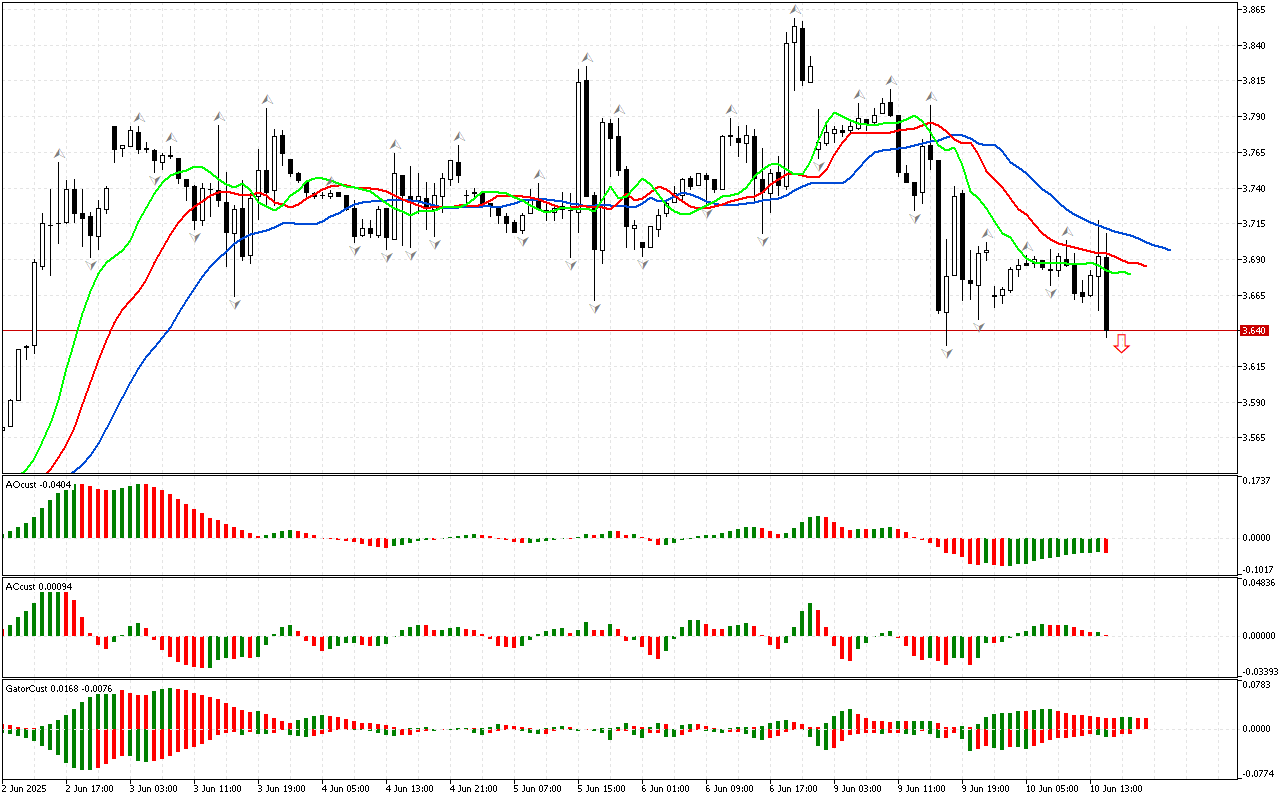Click the 0.1737 value on the AOcust scale
The image size is (1280, 800).
point(1256,481)
